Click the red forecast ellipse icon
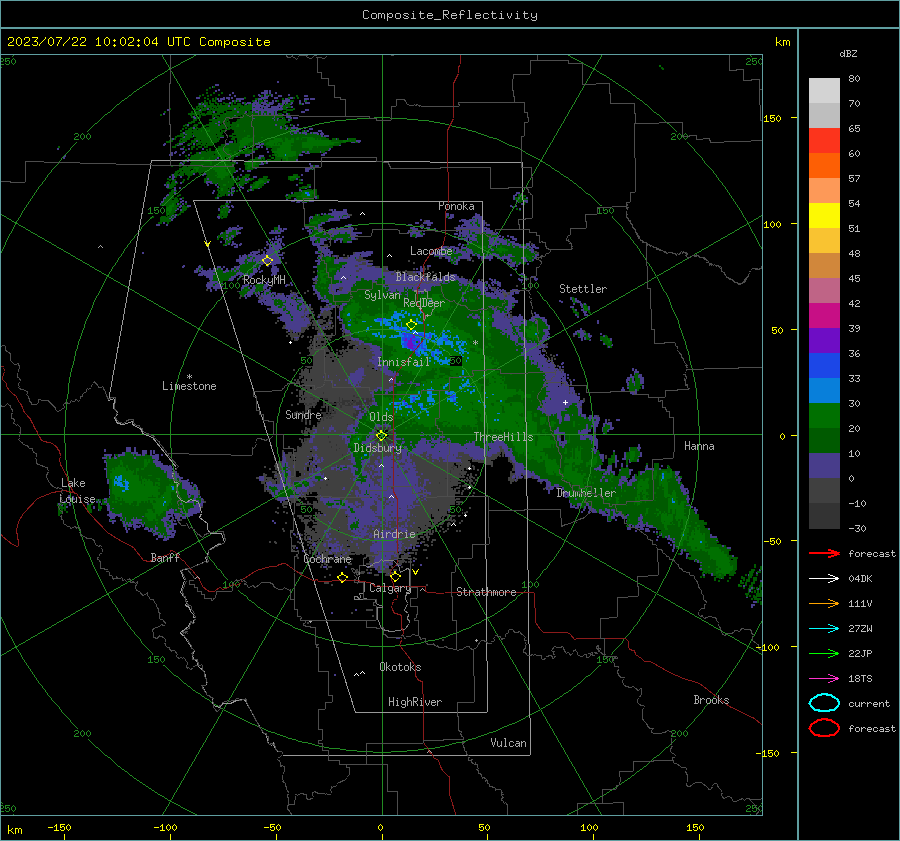 point(824,728)
